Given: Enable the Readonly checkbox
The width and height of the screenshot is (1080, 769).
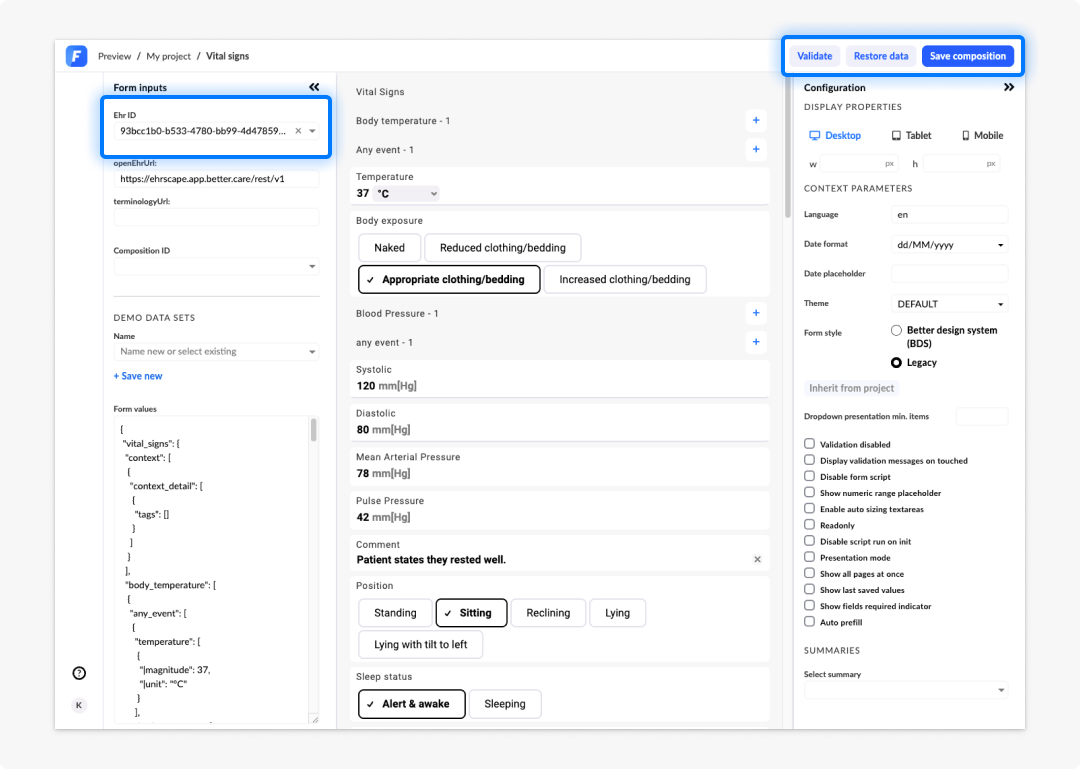Looking at the screenshot, I should pos(809,524).
